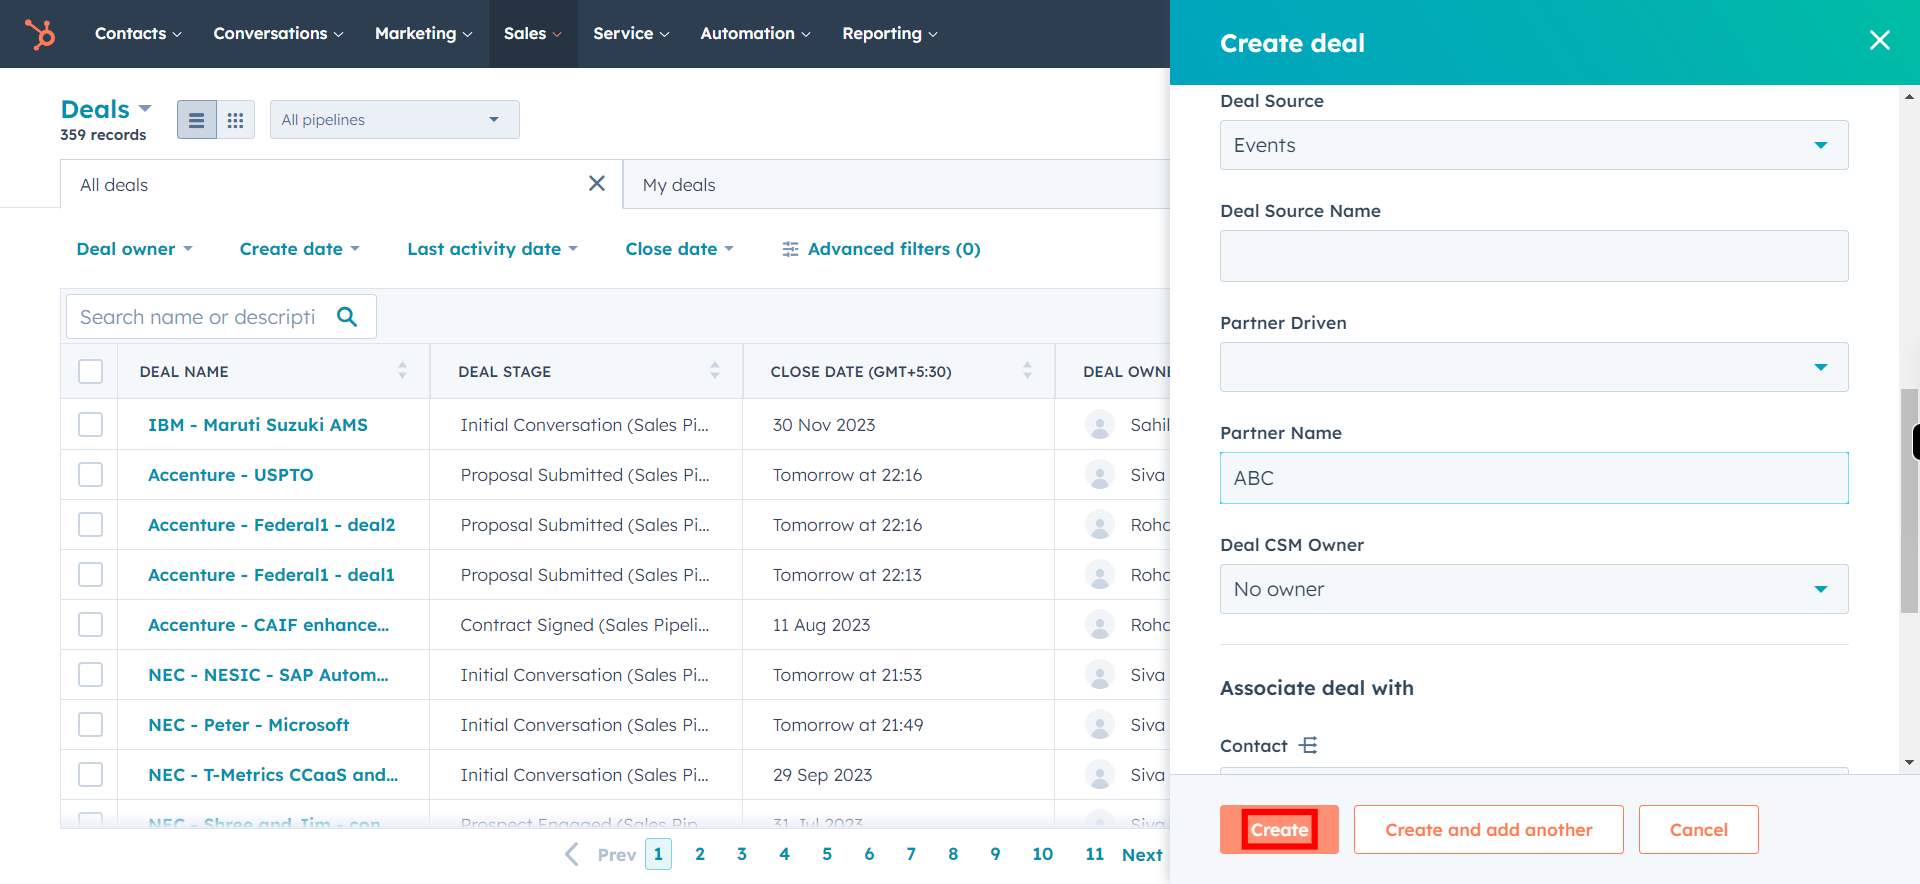Open the Deal CSM Owner dropdown

coord(1534,589)
